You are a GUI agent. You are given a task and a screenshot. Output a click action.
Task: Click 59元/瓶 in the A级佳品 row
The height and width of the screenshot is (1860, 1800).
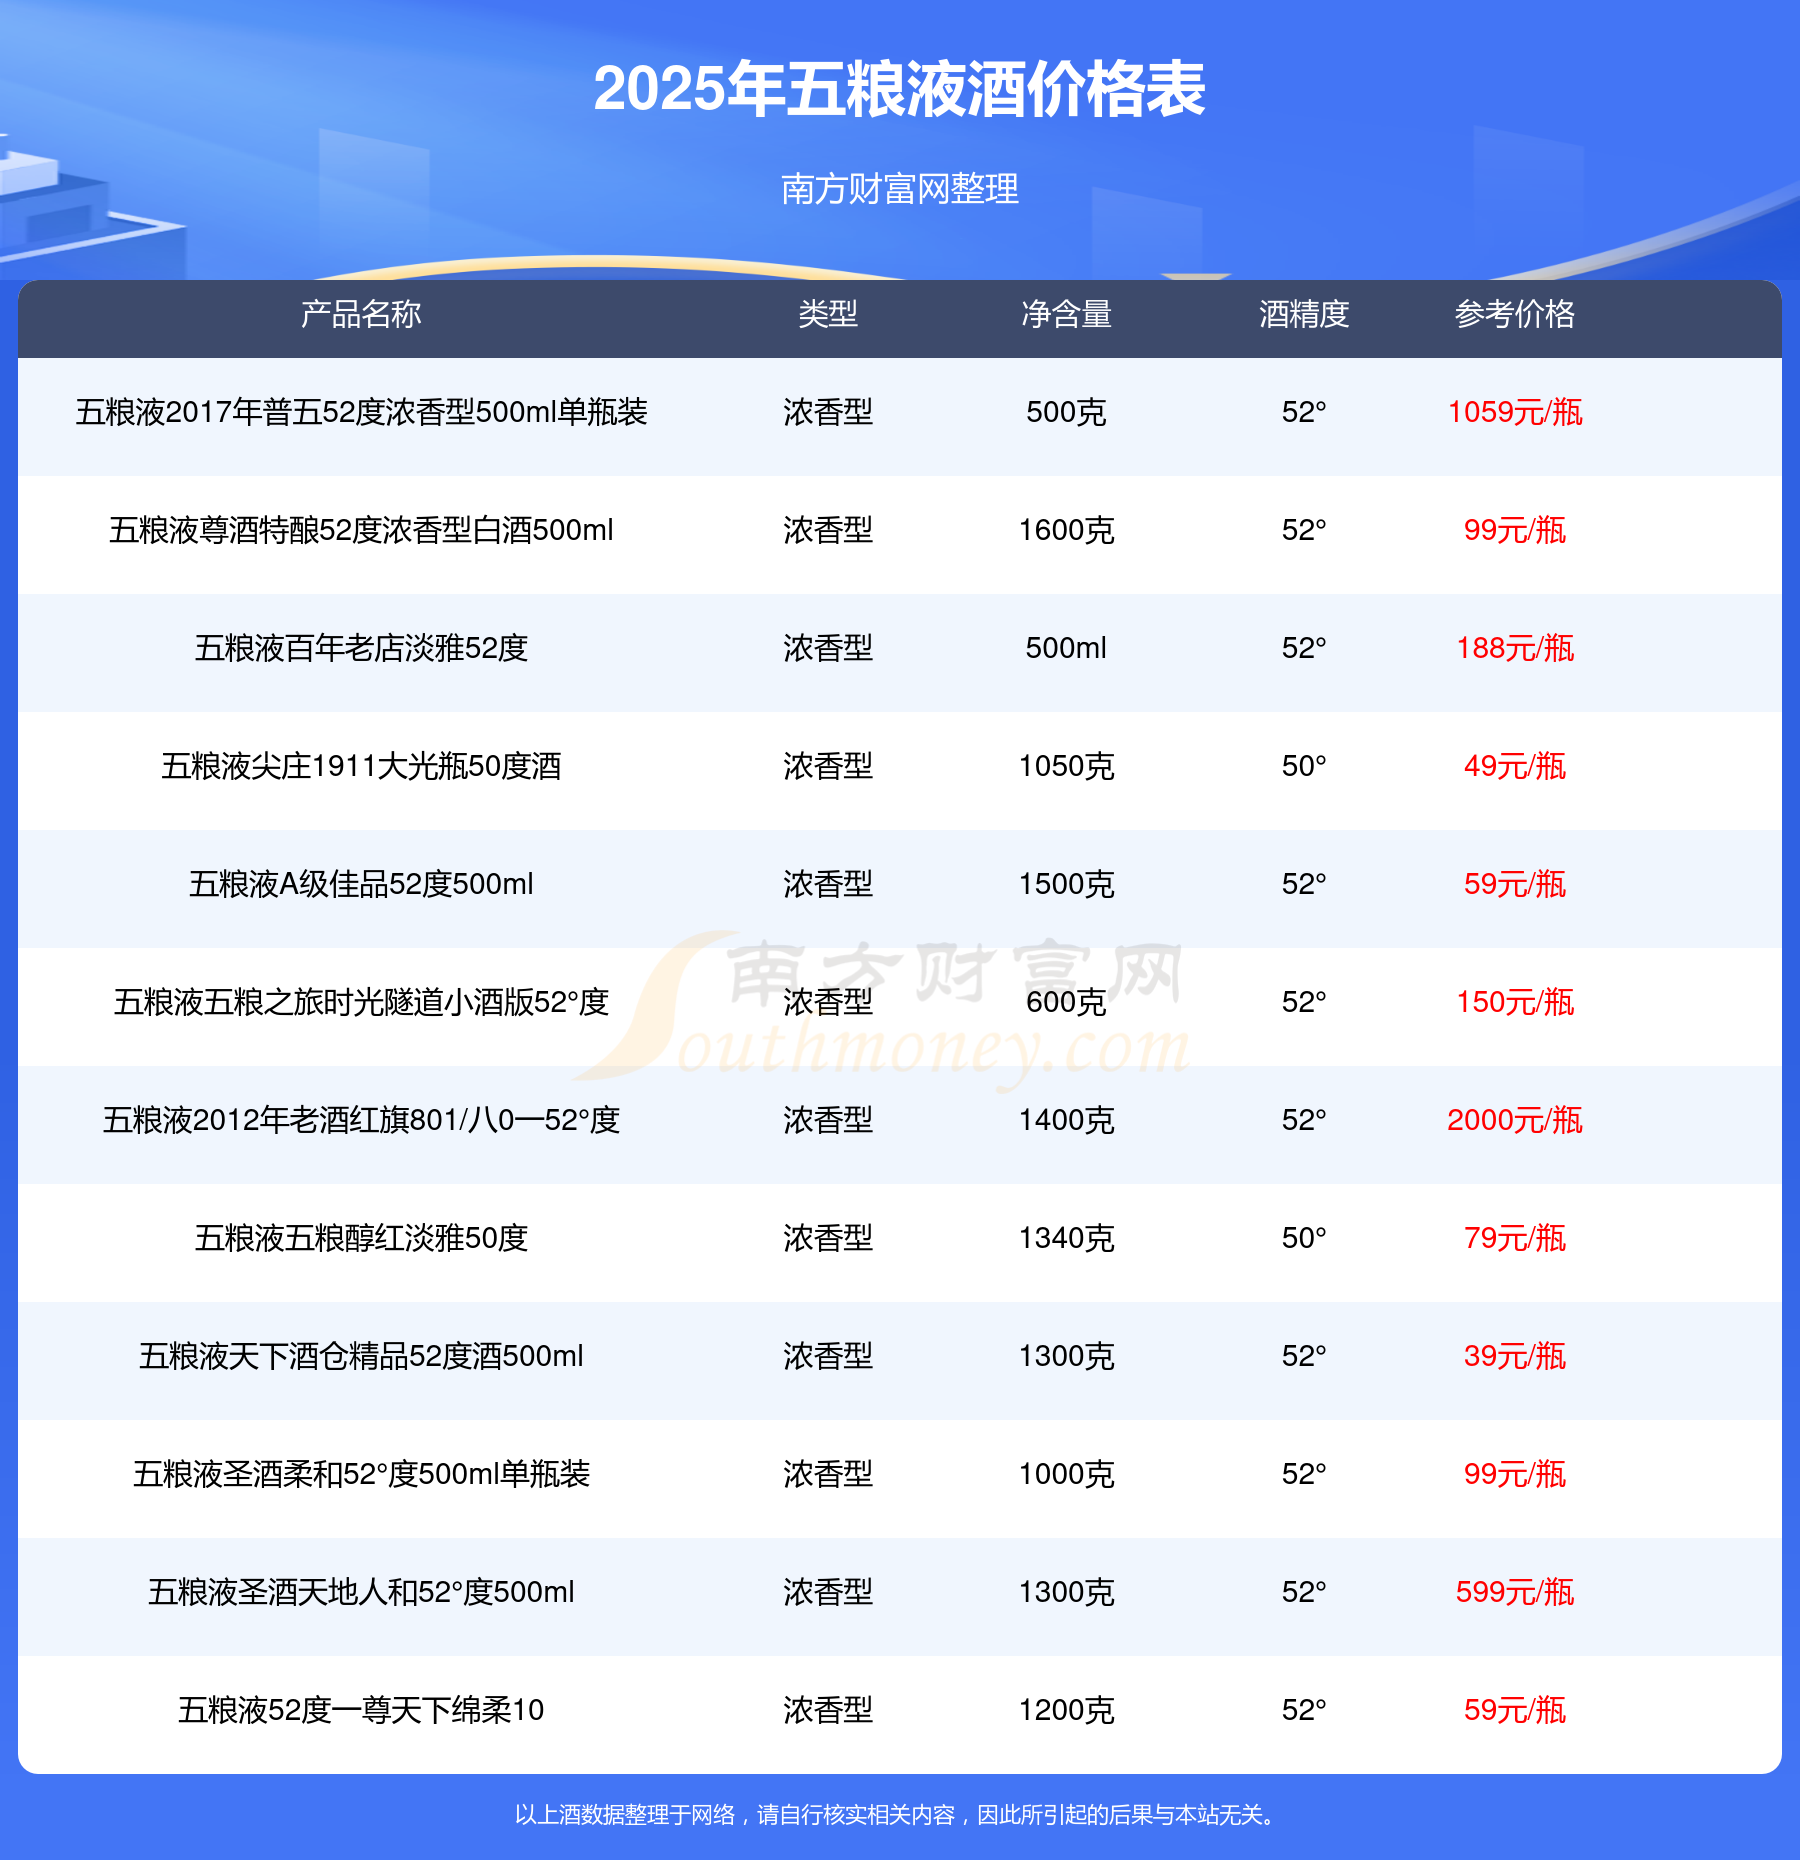click(1515, 884)
